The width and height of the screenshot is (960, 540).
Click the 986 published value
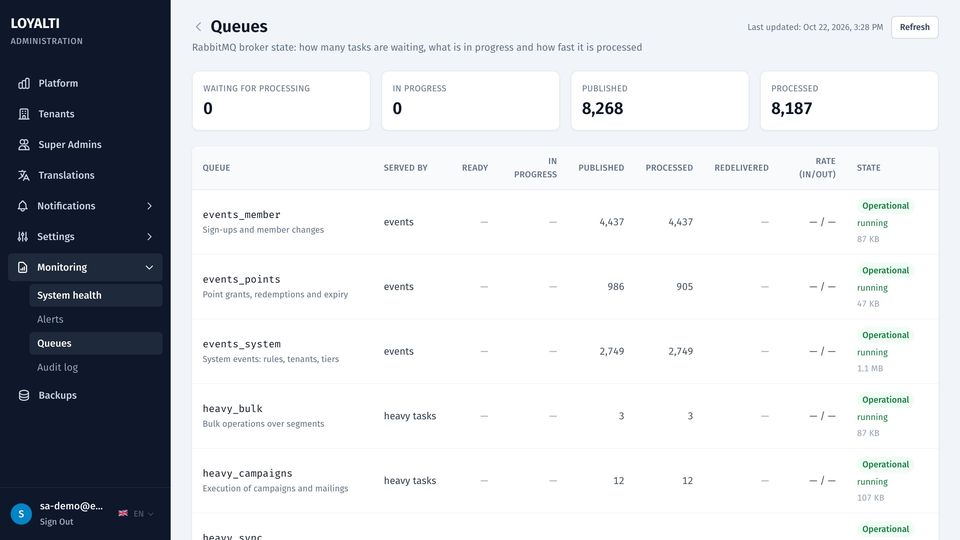[616, 287]
